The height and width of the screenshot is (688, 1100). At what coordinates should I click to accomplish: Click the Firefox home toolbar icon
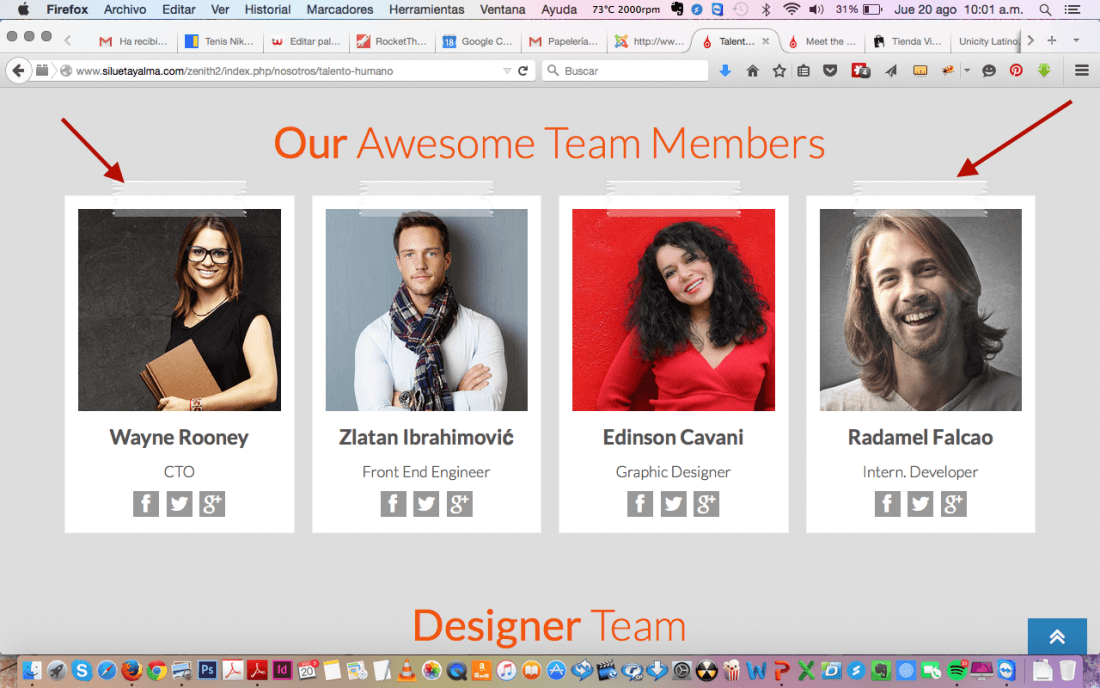coord(752,70)
